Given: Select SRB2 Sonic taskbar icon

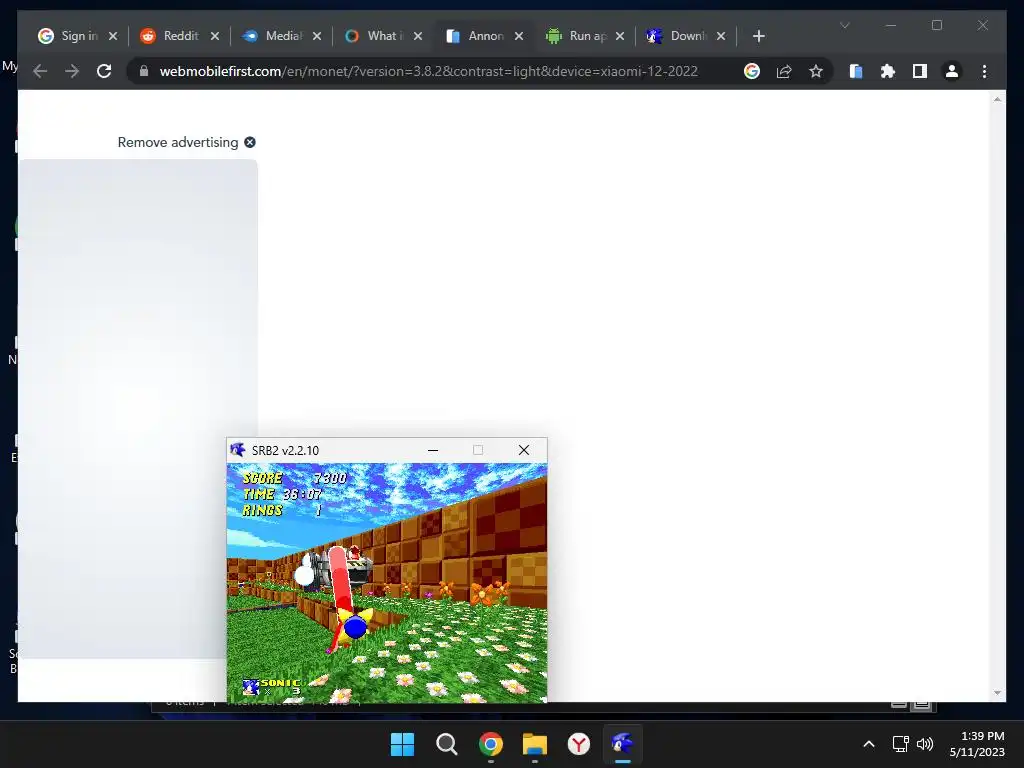Looking at the screenshot, I should point(622,744).
